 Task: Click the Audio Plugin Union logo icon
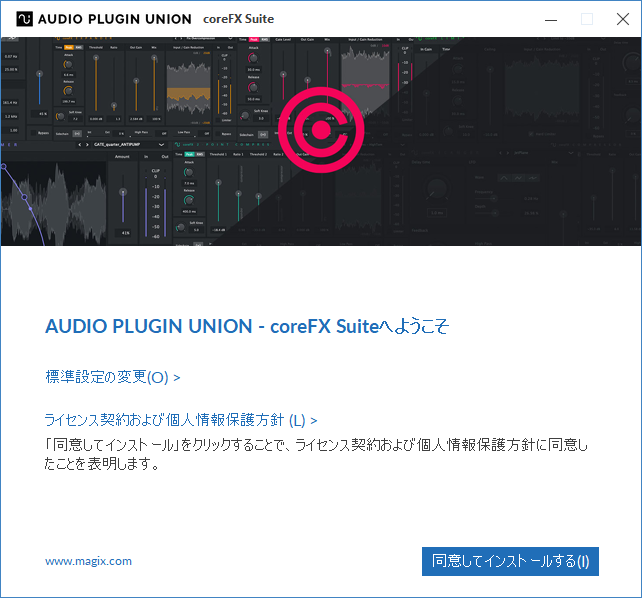(x=24, y=19)
